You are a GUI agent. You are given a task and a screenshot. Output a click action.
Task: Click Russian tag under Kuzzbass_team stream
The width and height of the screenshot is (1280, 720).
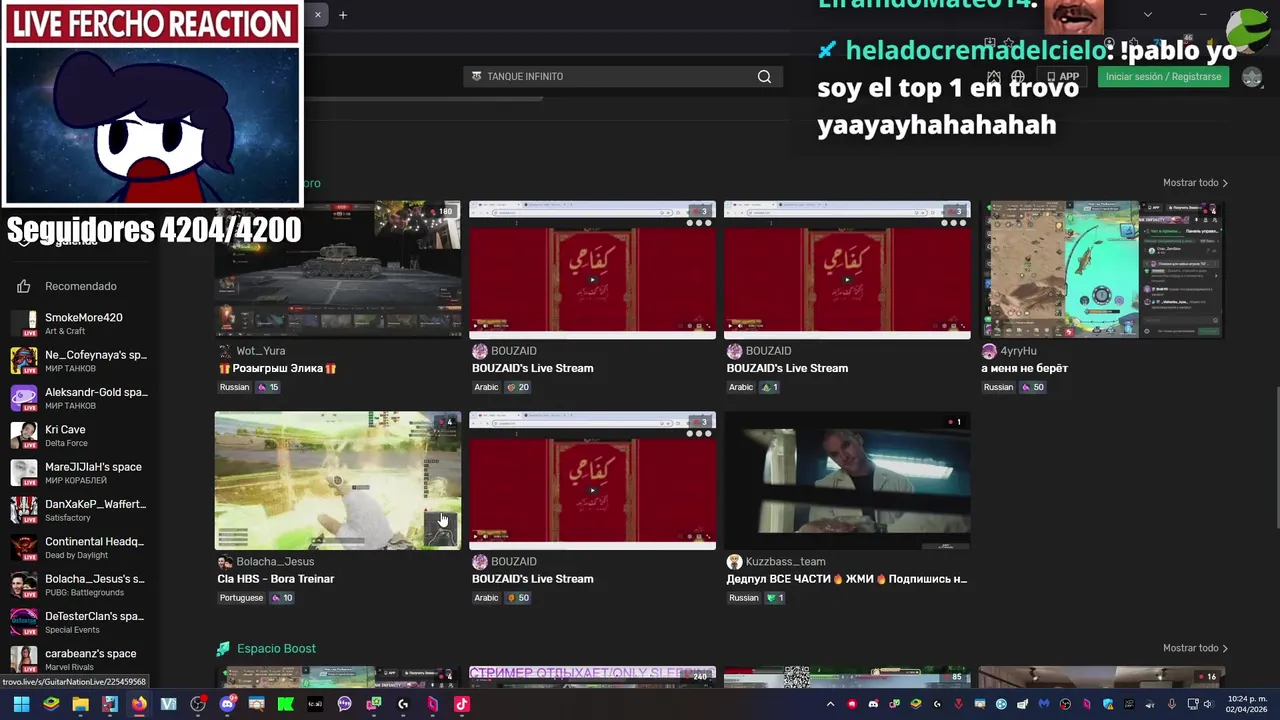(743, 598)
